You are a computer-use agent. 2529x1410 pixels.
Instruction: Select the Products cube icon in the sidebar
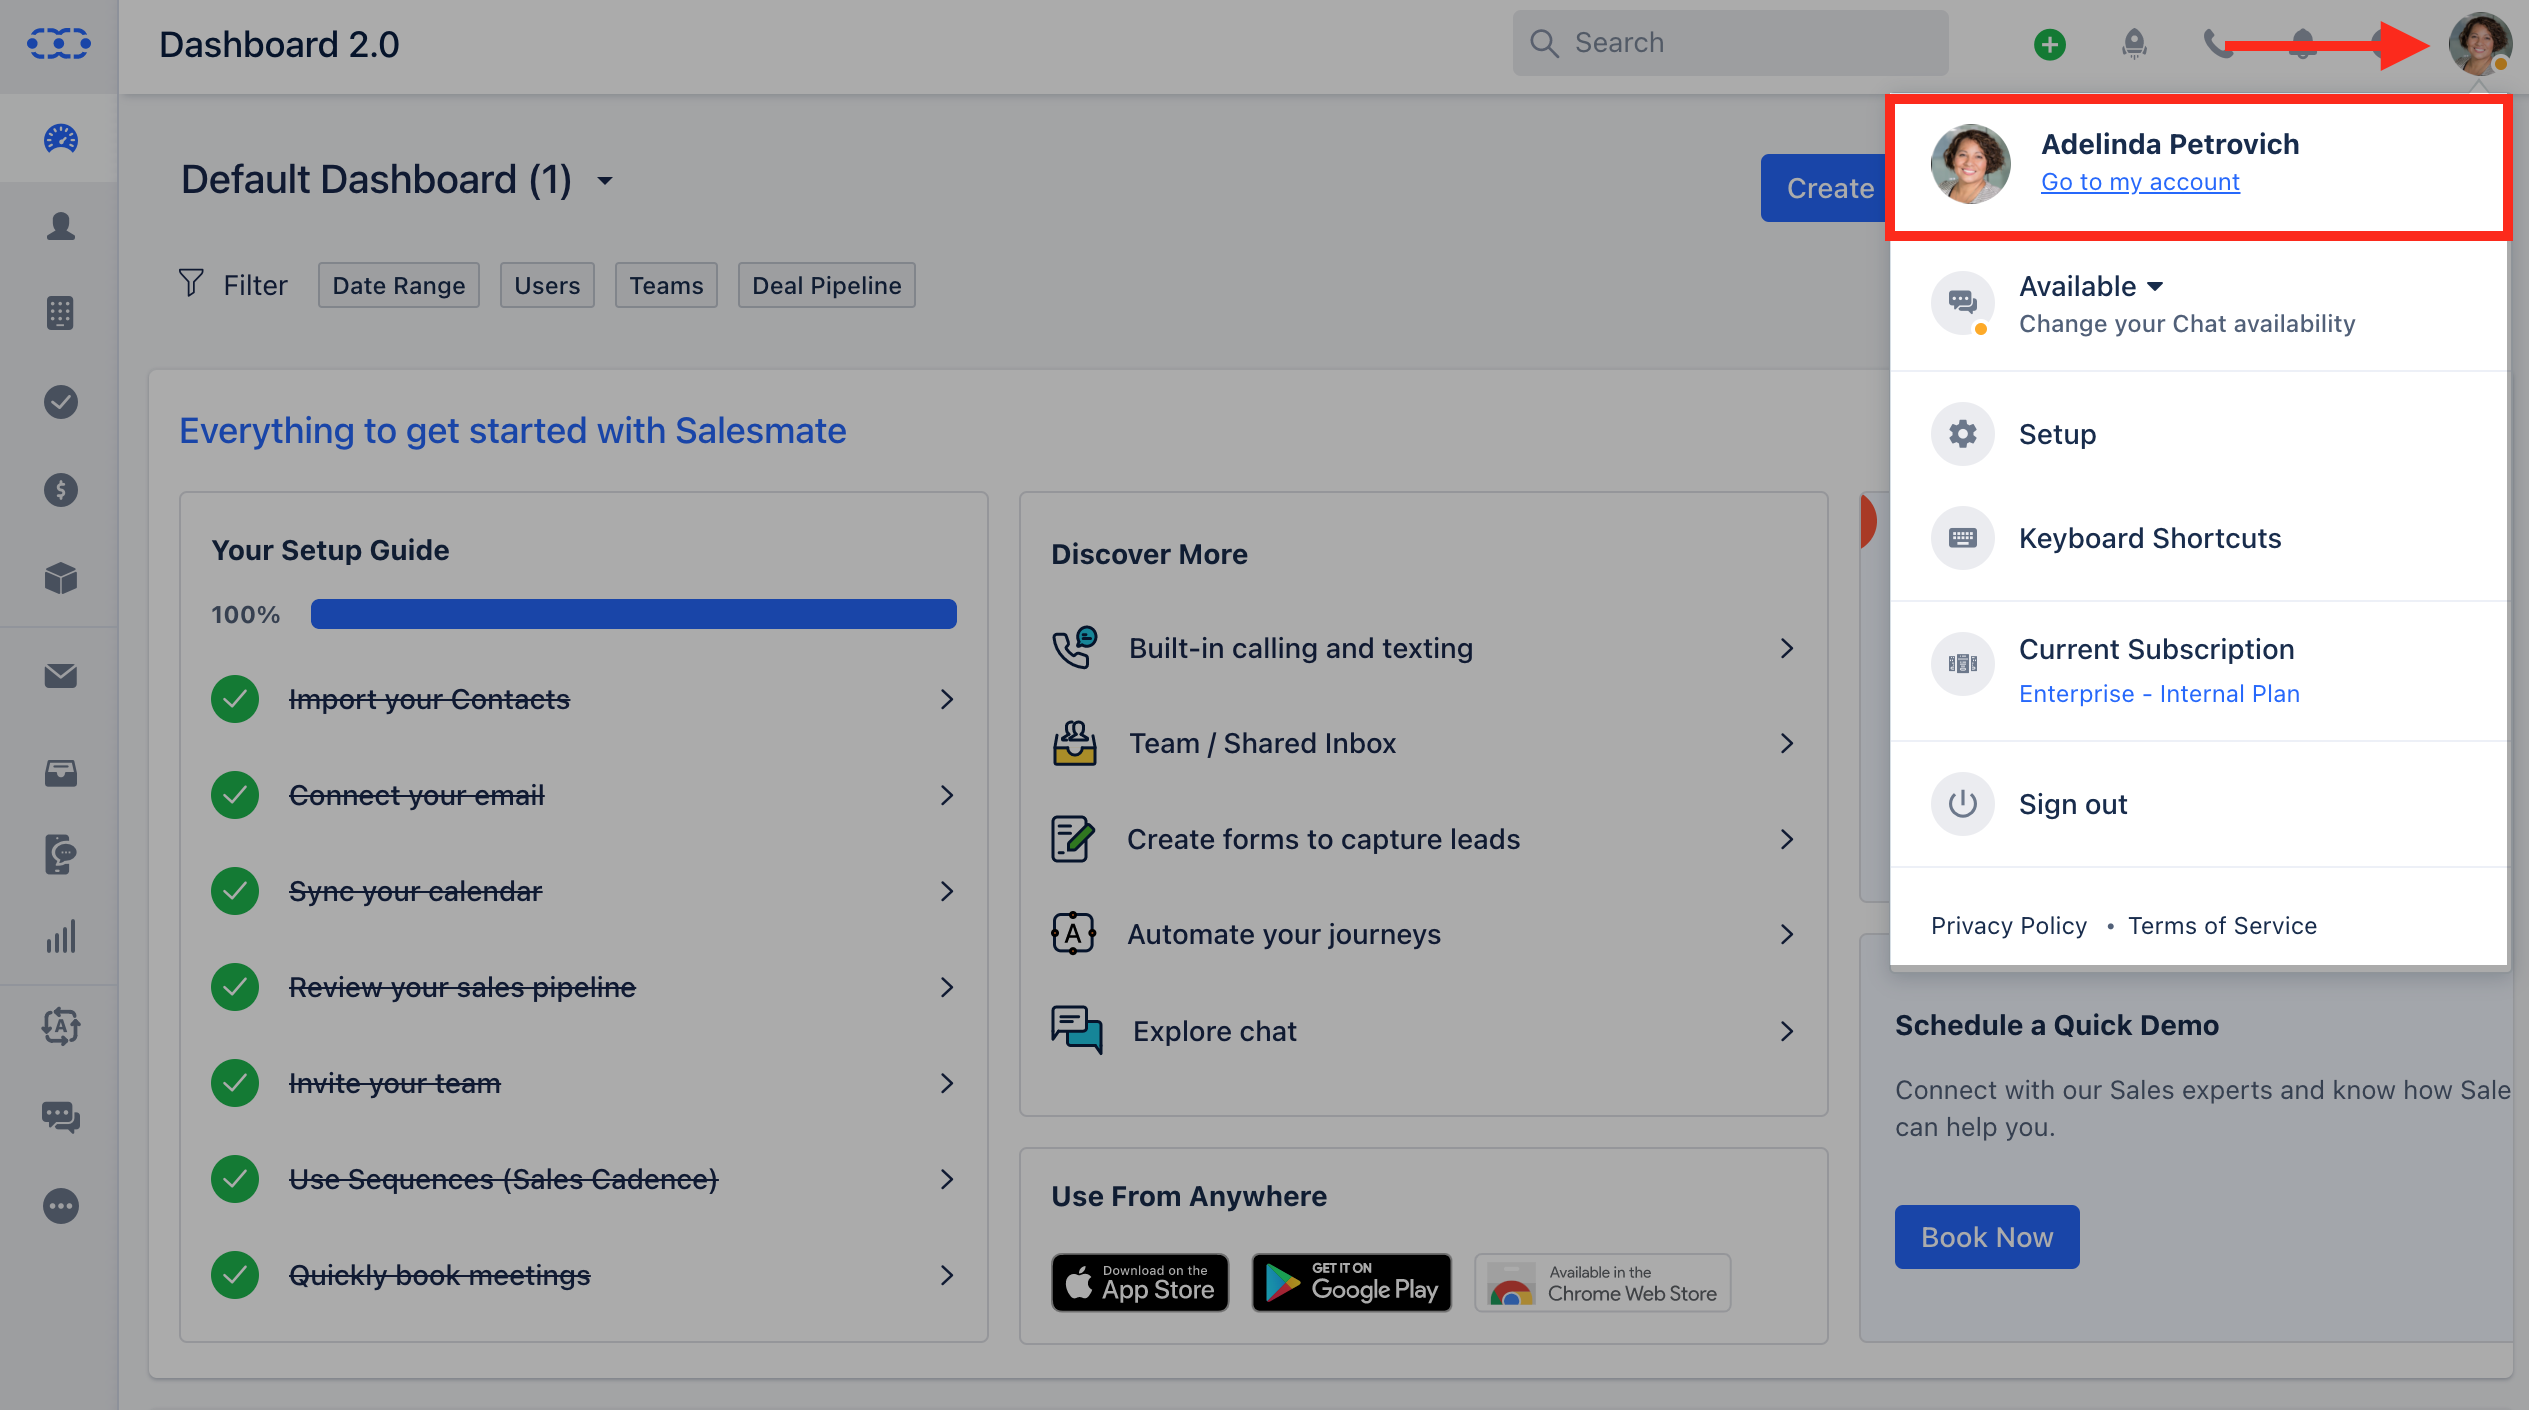pos(59,578)
